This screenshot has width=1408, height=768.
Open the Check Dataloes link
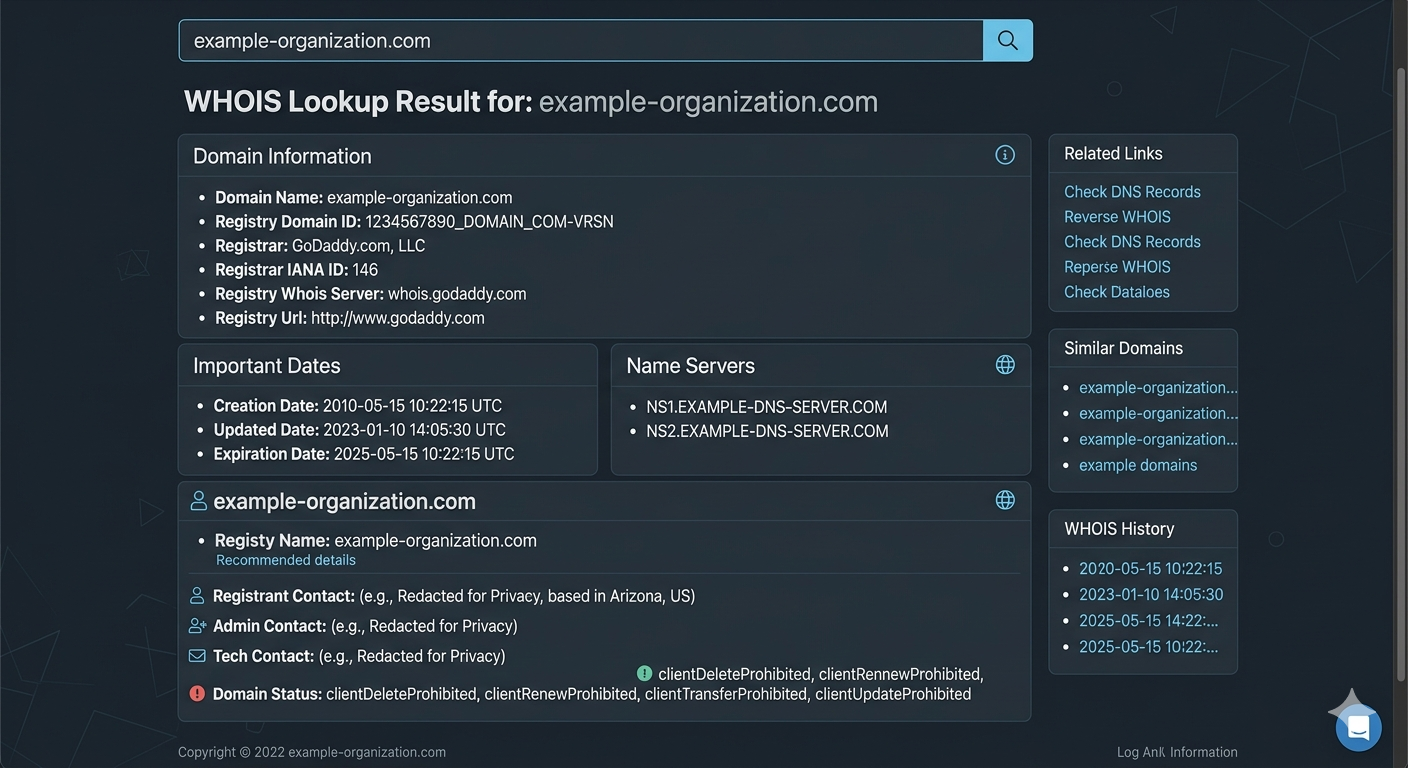pos(1116,292)
